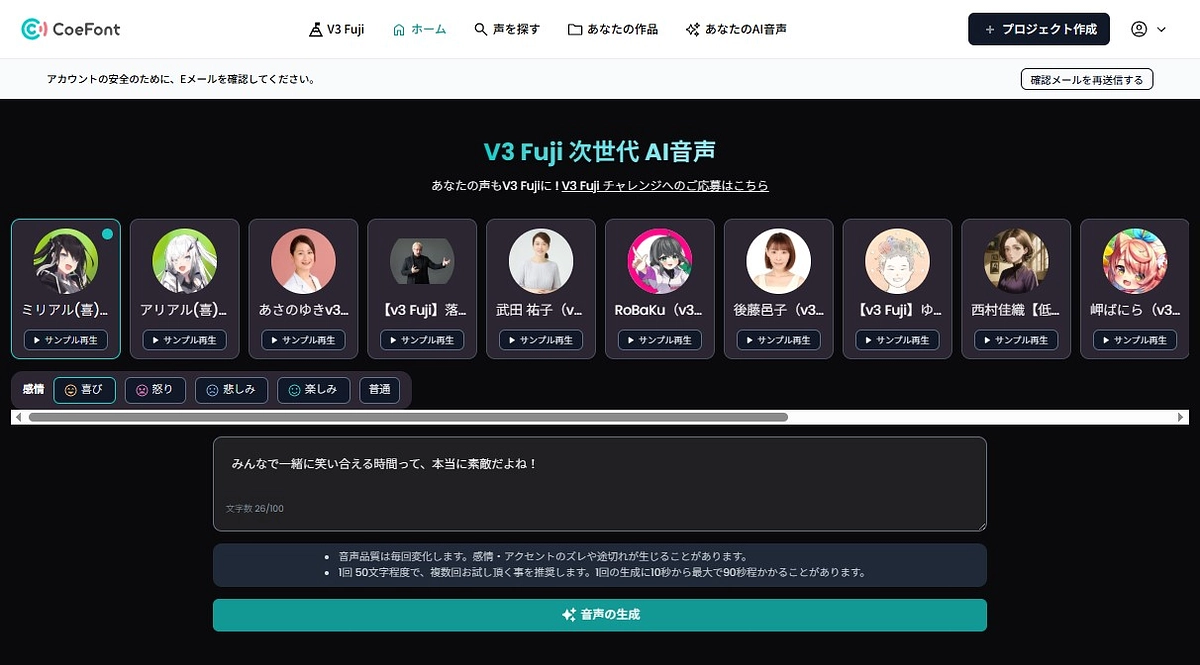Screen dimensions: 1200x665
Task: Open the V3 Fuji nav item
Action: [x=336, y=29]
